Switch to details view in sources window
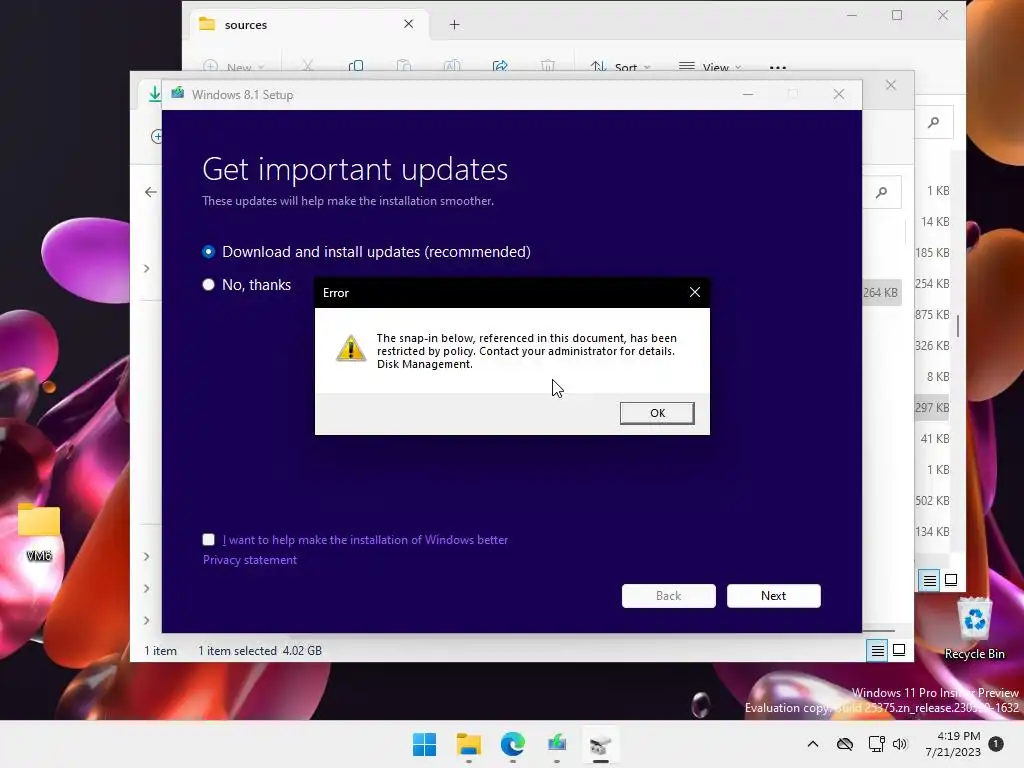The height and width of the screenshot is (768, 1024). click(x=929, y=580)
